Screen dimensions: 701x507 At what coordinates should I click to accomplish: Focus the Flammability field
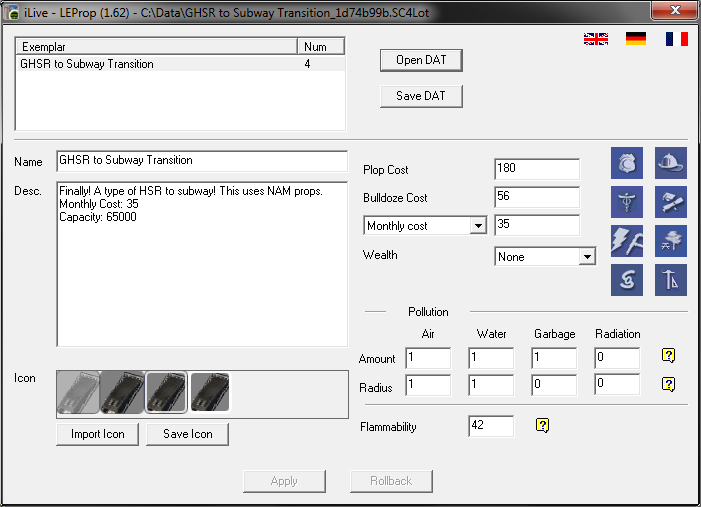pos(491,426)
